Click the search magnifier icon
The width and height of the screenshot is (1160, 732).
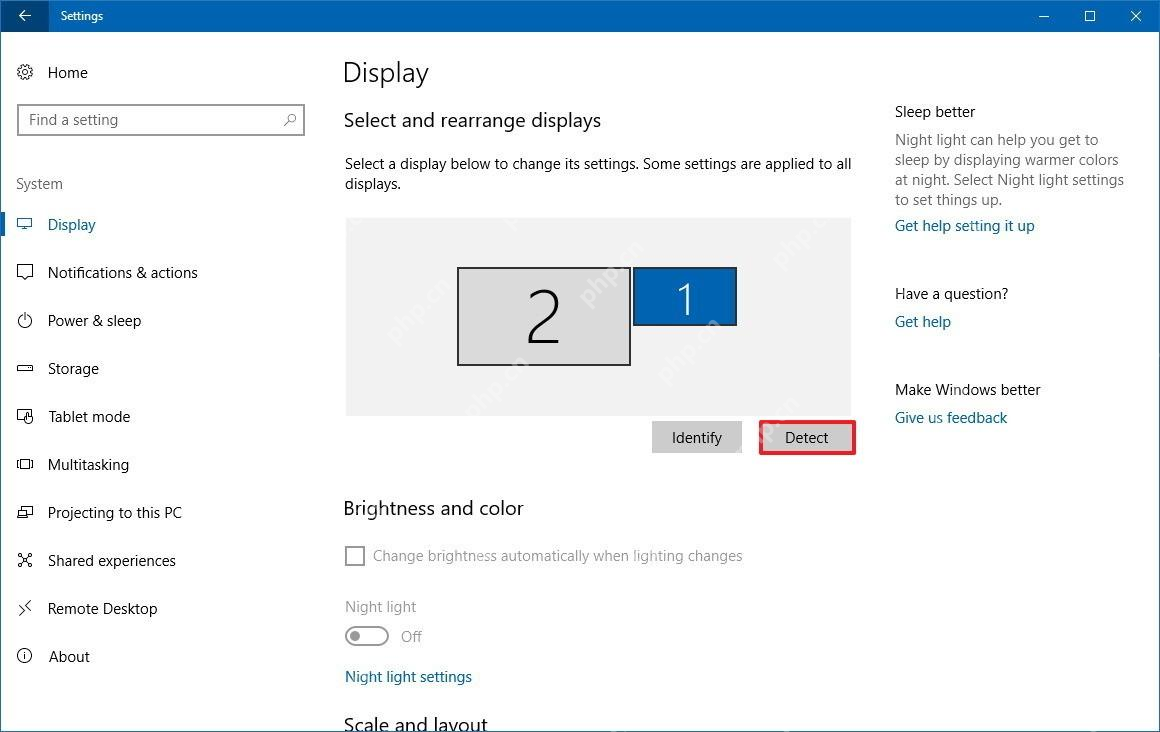point(290,119)
